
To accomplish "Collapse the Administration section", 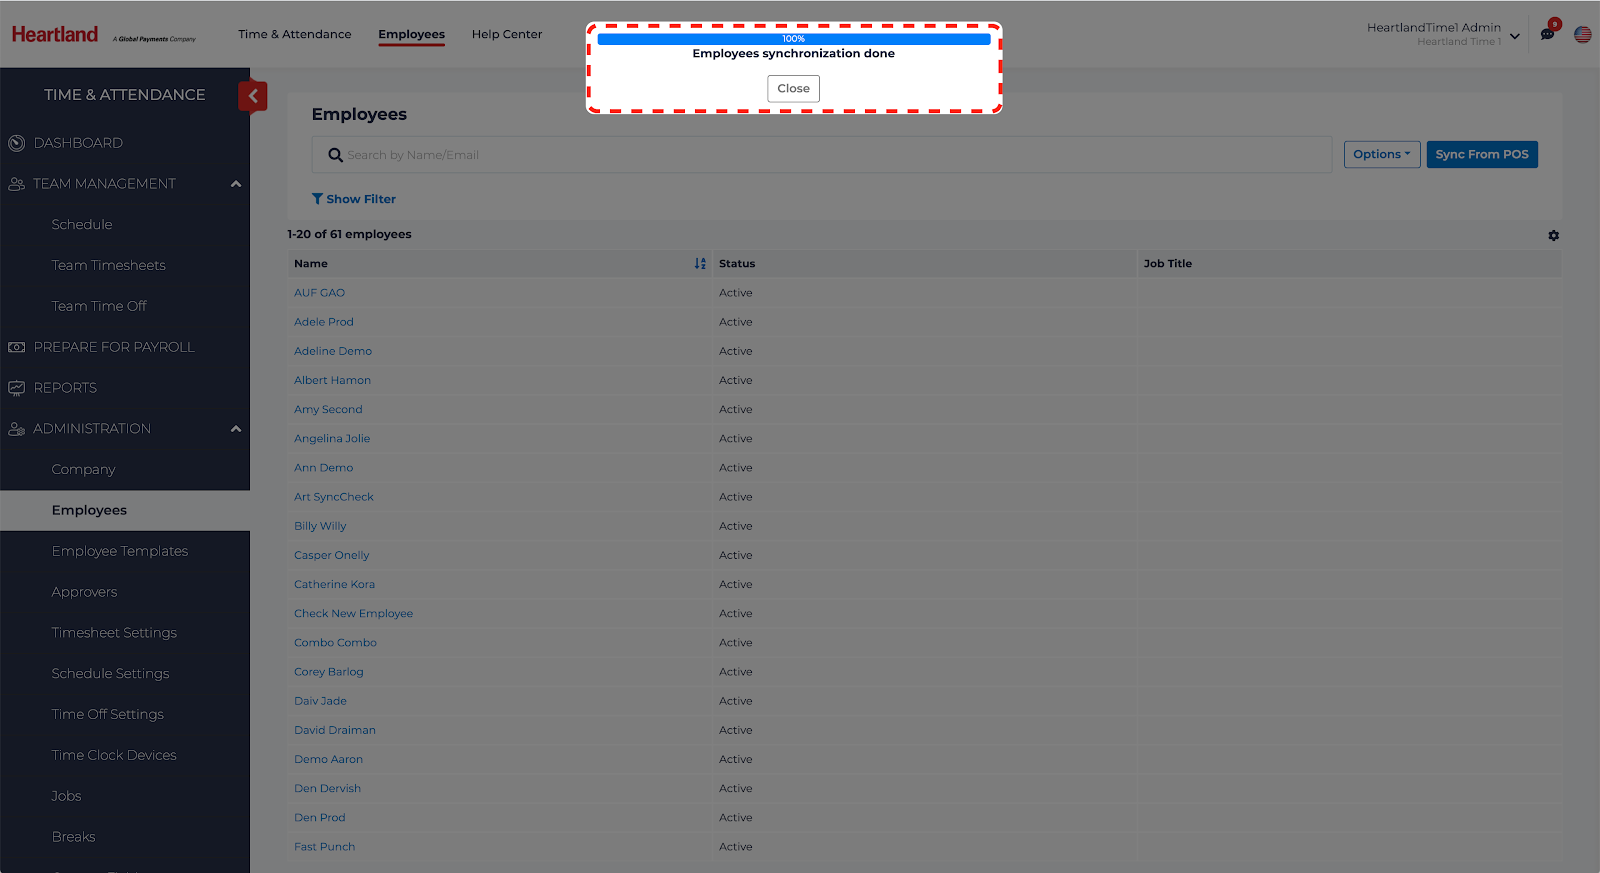I will (236, 429).
